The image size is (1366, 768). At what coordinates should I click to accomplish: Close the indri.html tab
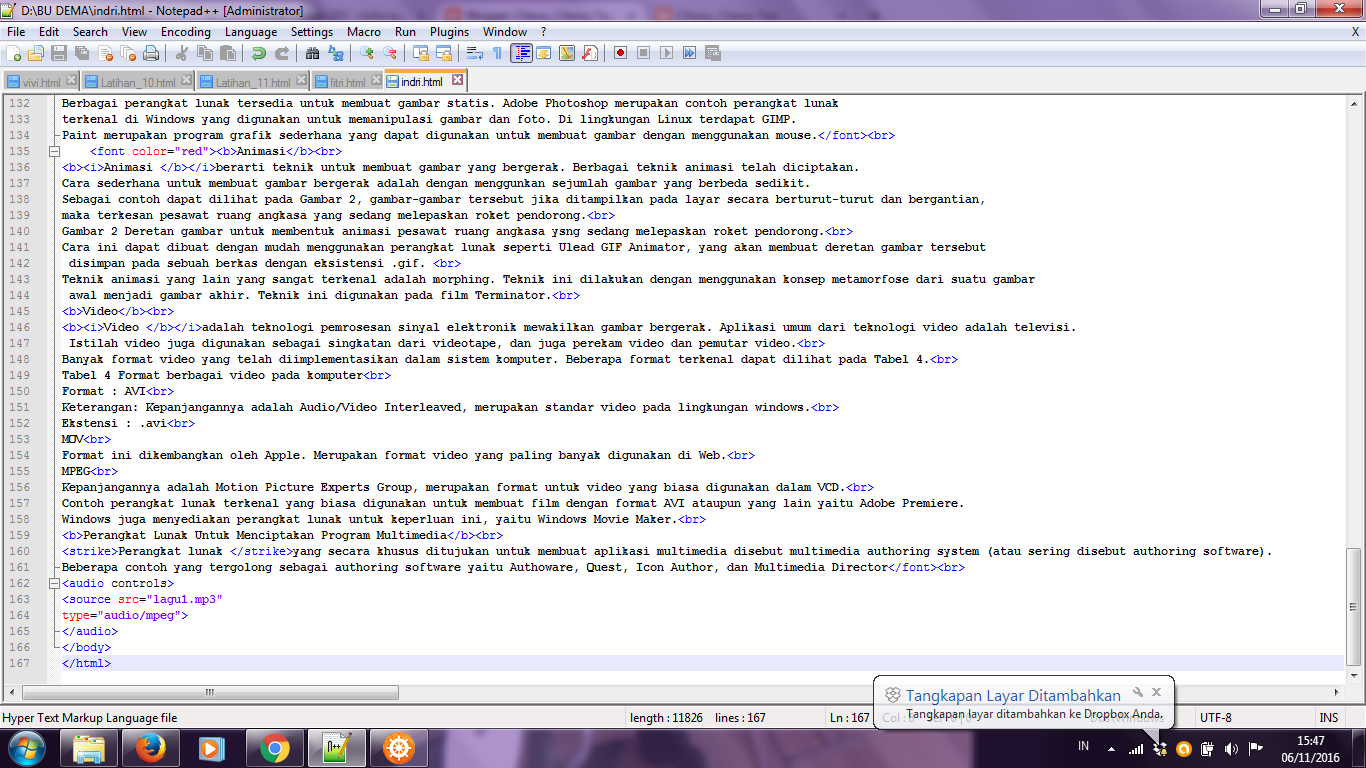(458, 79)
